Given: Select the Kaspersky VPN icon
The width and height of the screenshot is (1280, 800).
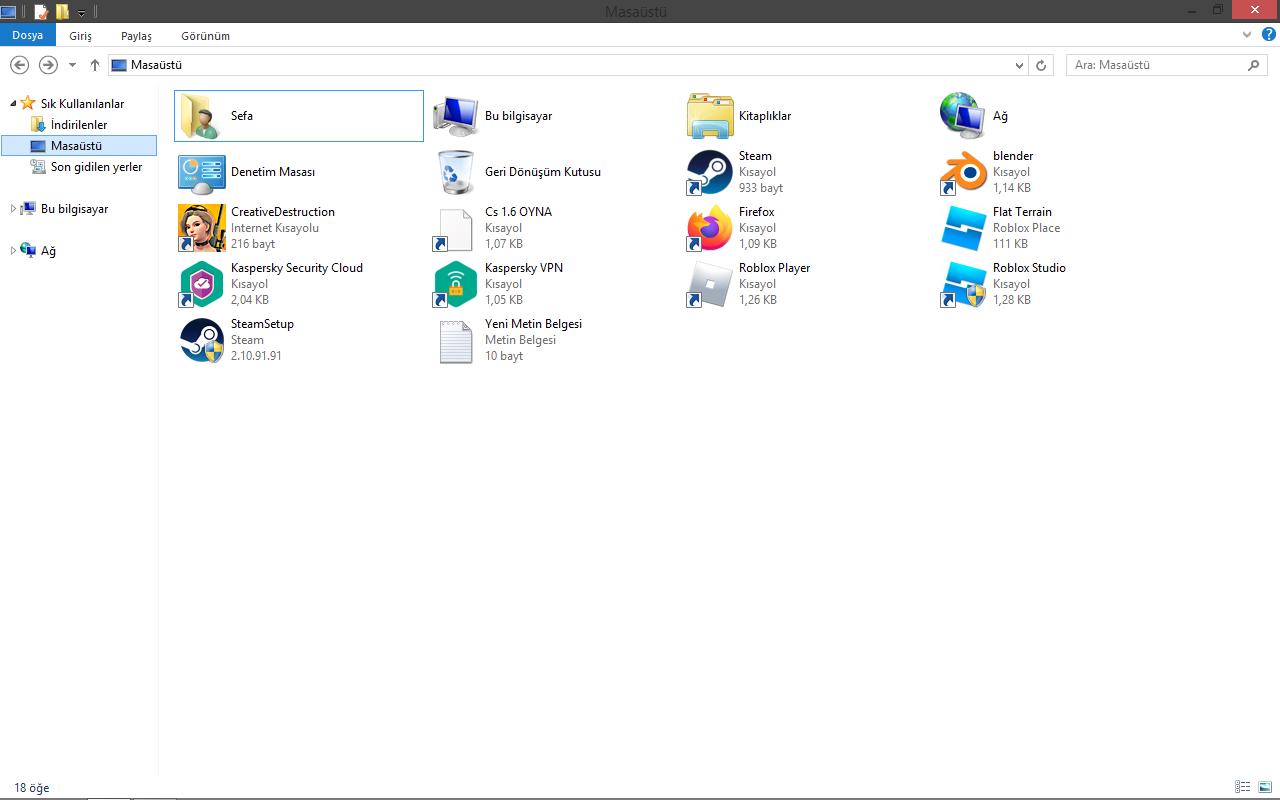Looking at the screenshot, I should [455, 284].
